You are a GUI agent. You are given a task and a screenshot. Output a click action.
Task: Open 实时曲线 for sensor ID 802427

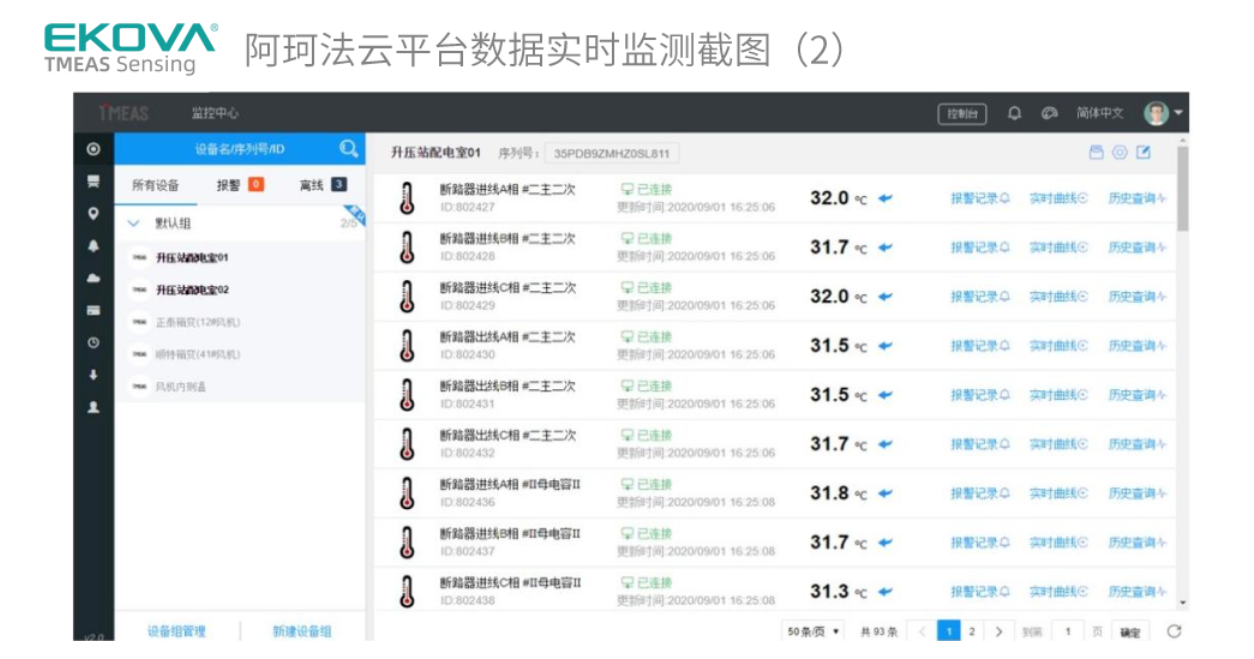pos(1056,198)
